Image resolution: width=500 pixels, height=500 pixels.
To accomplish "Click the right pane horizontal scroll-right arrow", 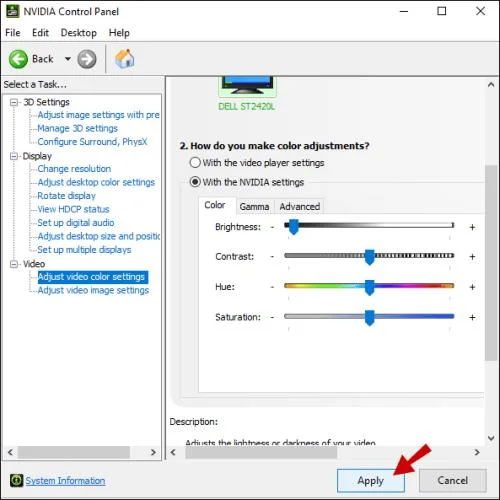I will coord(477,452).
